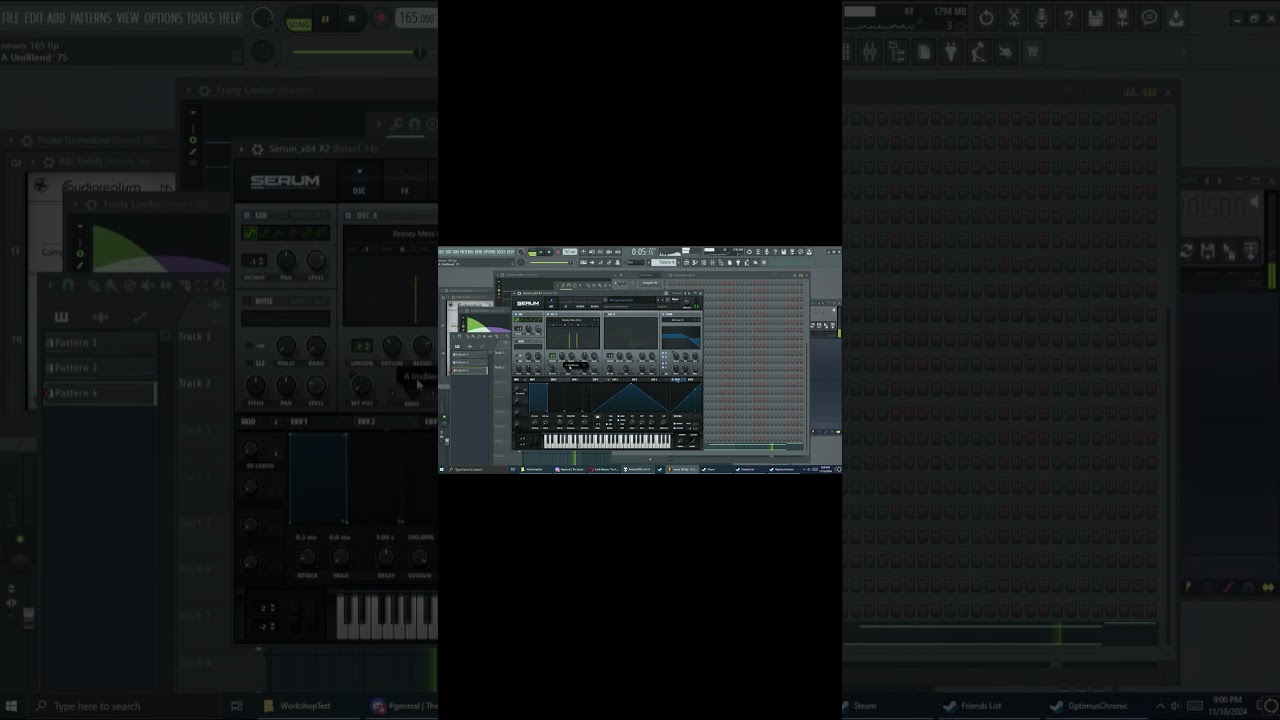Toggle the large playlist magnet snap icon
Screen dimensions: 1280x720
click(x=68, y=285)
